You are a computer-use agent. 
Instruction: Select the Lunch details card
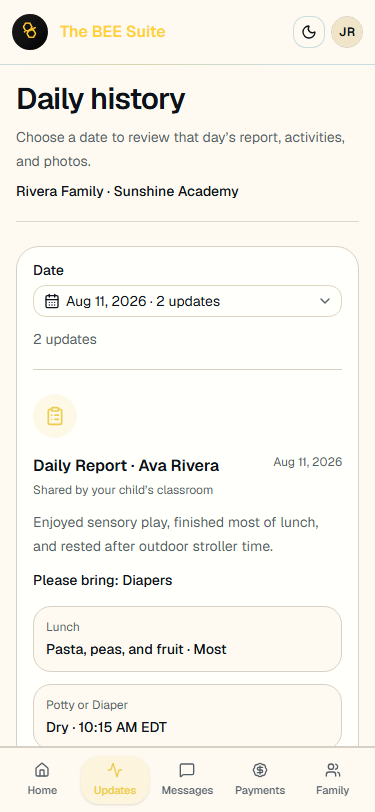pos(188,639)
